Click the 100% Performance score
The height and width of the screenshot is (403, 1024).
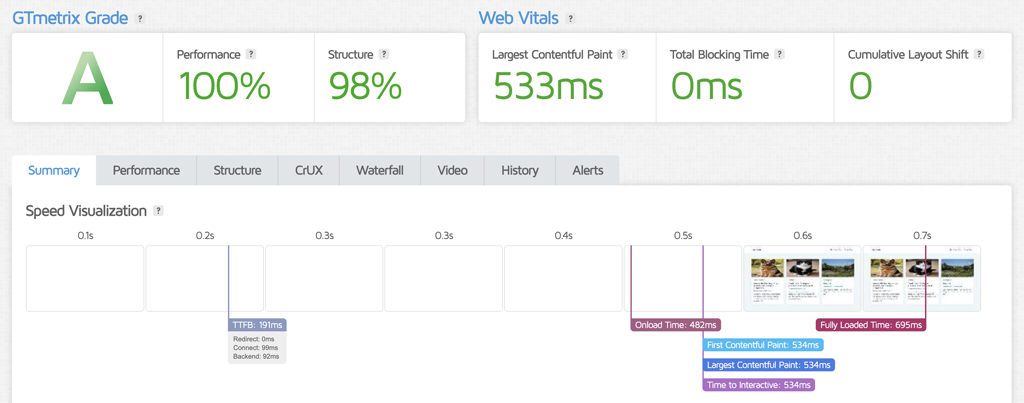click(224, 85)
